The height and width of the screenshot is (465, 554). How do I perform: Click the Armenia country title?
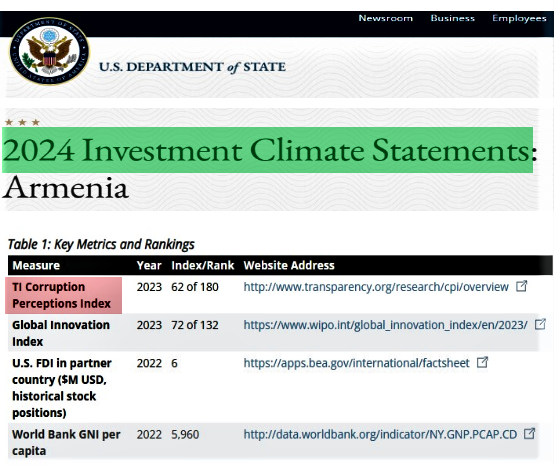tap(66, 187)
